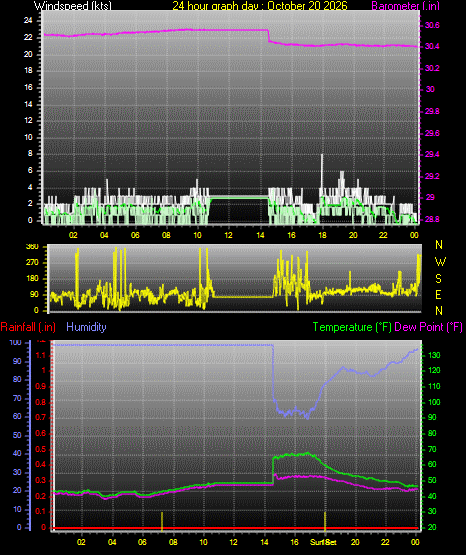Click the "29.2" barometer axis value
This screenshot has height=555, width=466.
(x=432, y=176)
